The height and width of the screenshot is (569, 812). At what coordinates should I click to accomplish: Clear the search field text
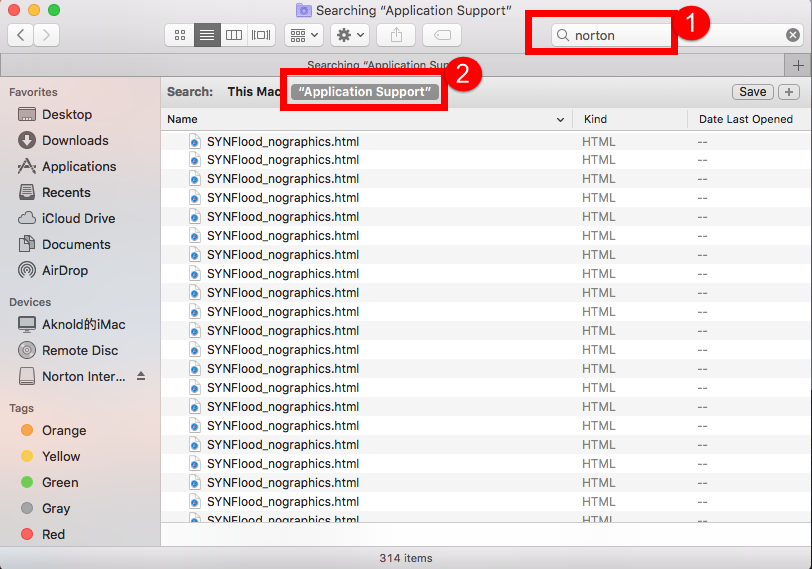pyautogui.click(x=792, y=35)
